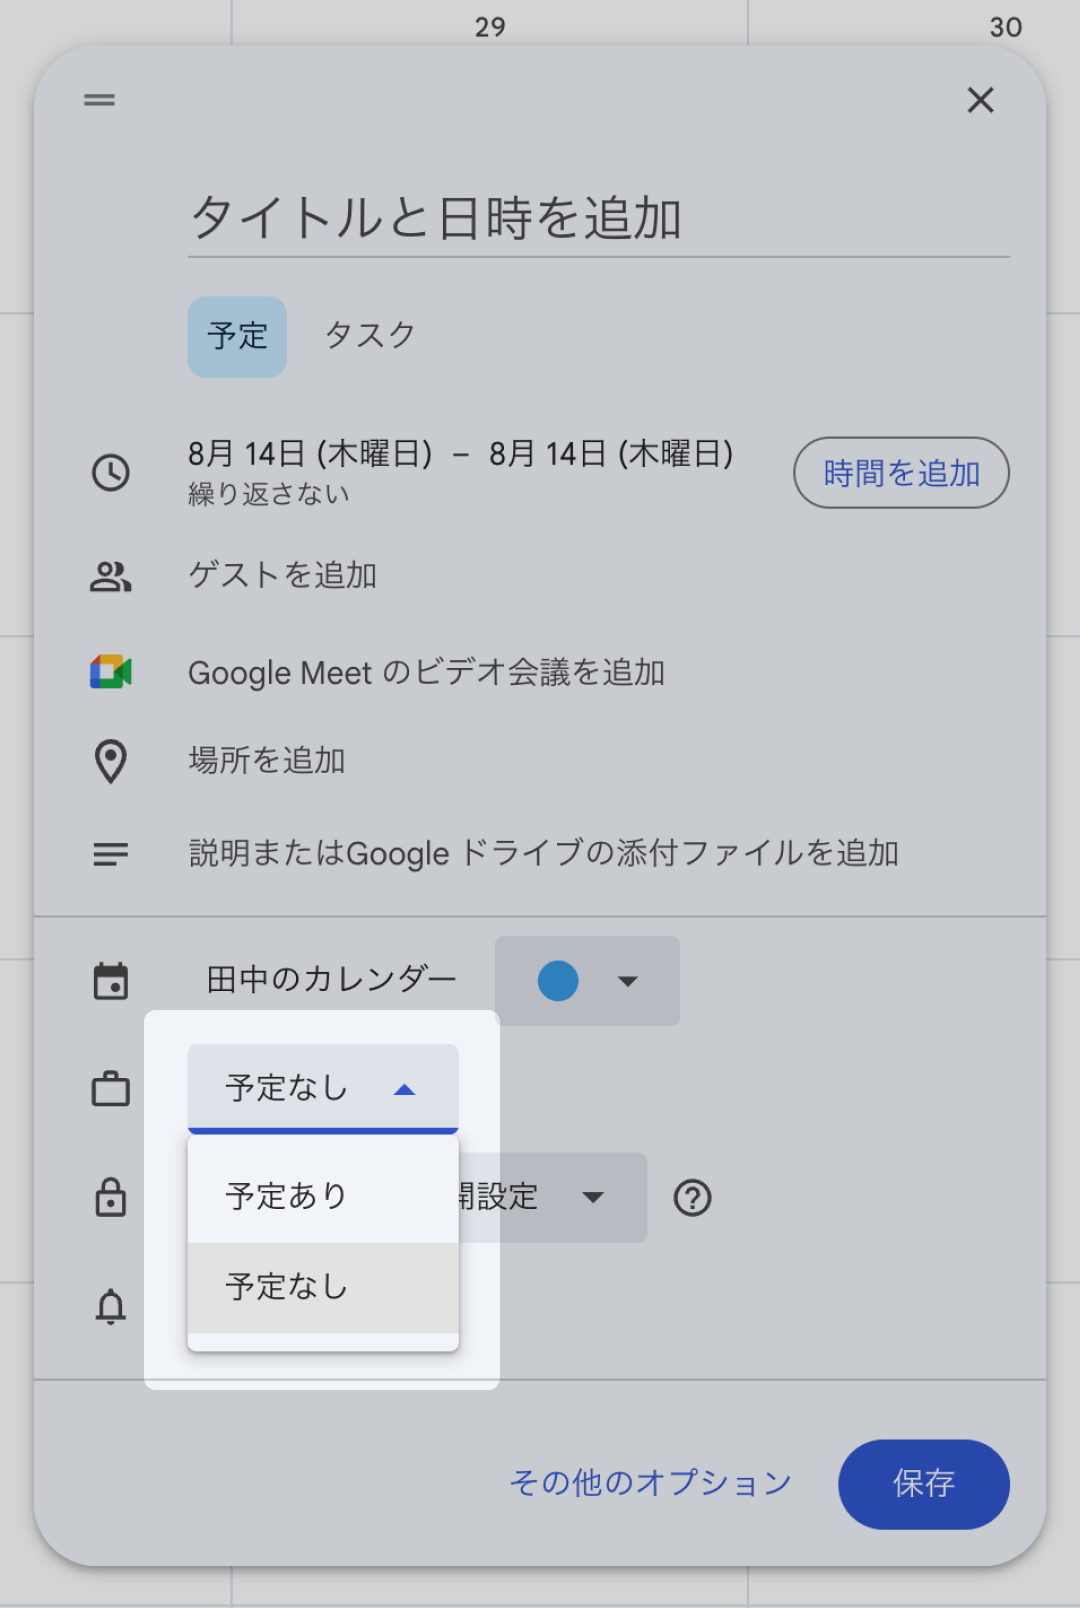
Task: Click the calendar icon next to 田中のカレンダー
Action: pos(110,980)
